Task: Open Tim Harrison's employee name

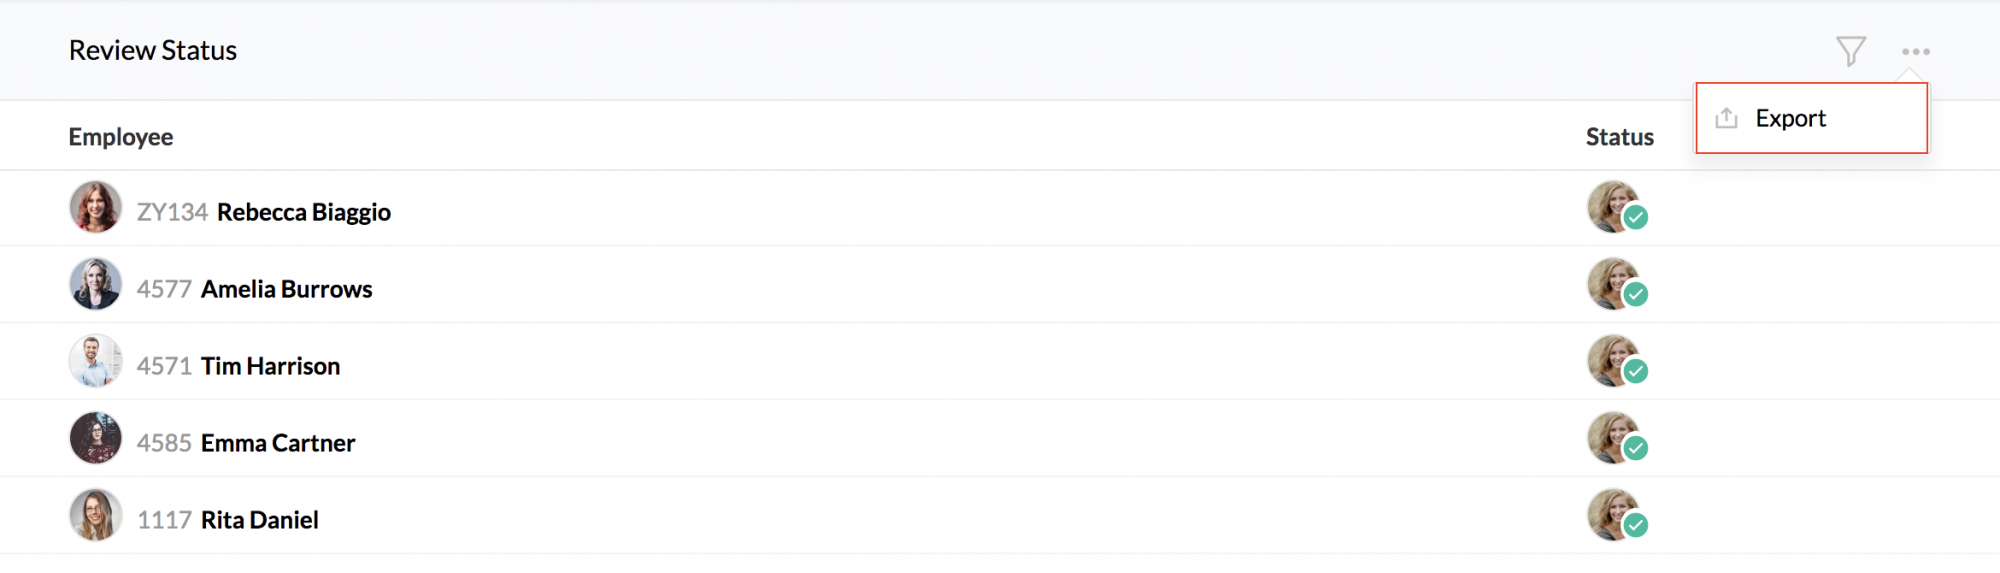Action: [x=270, y=367]
